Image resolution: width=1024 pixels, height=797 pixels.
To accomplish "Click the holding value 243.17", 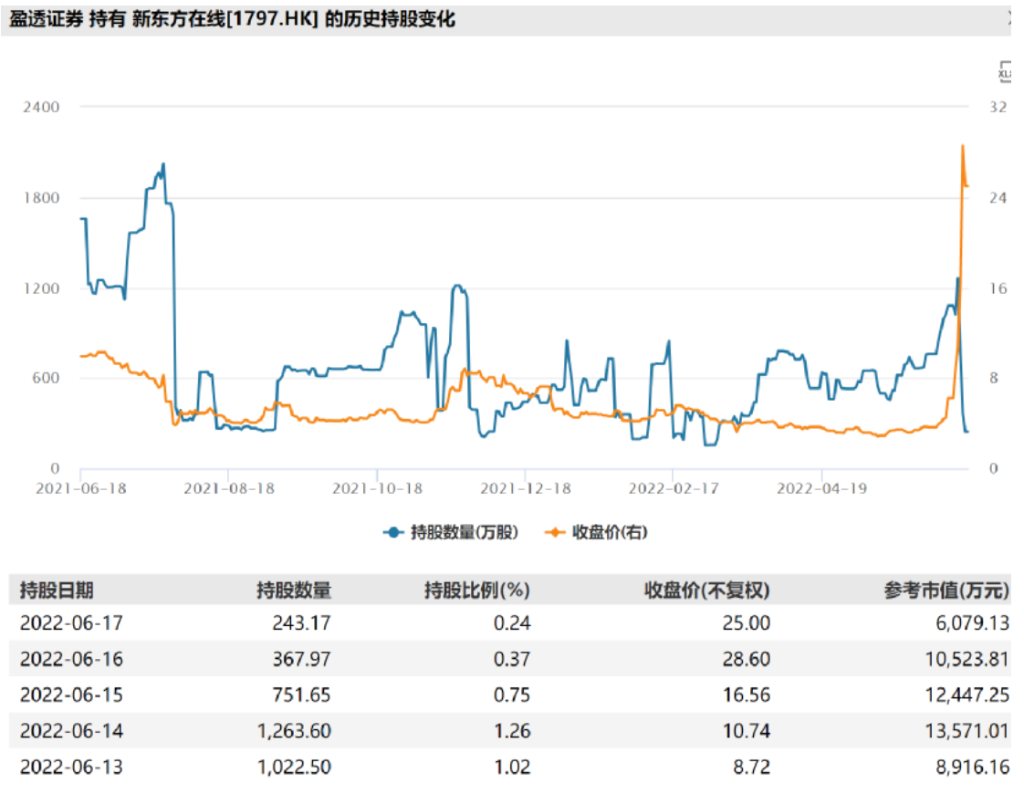I will [302, 623].
